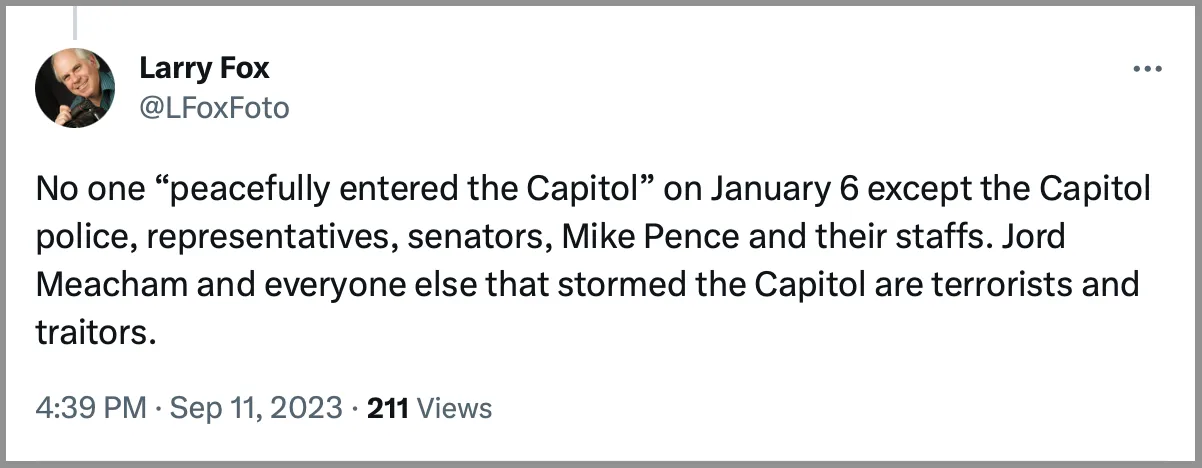Open the Larry Fox display name link
Viewport: 1202px width, 468px height.
(x=204, y=69)
